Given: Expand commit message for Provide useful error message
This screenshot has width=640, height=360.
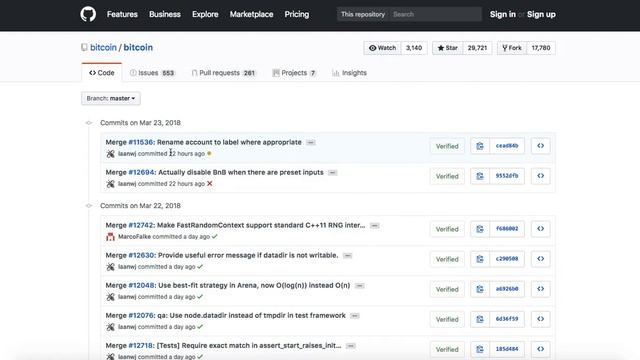Looking at the screenshot, I should coord(348,256).
